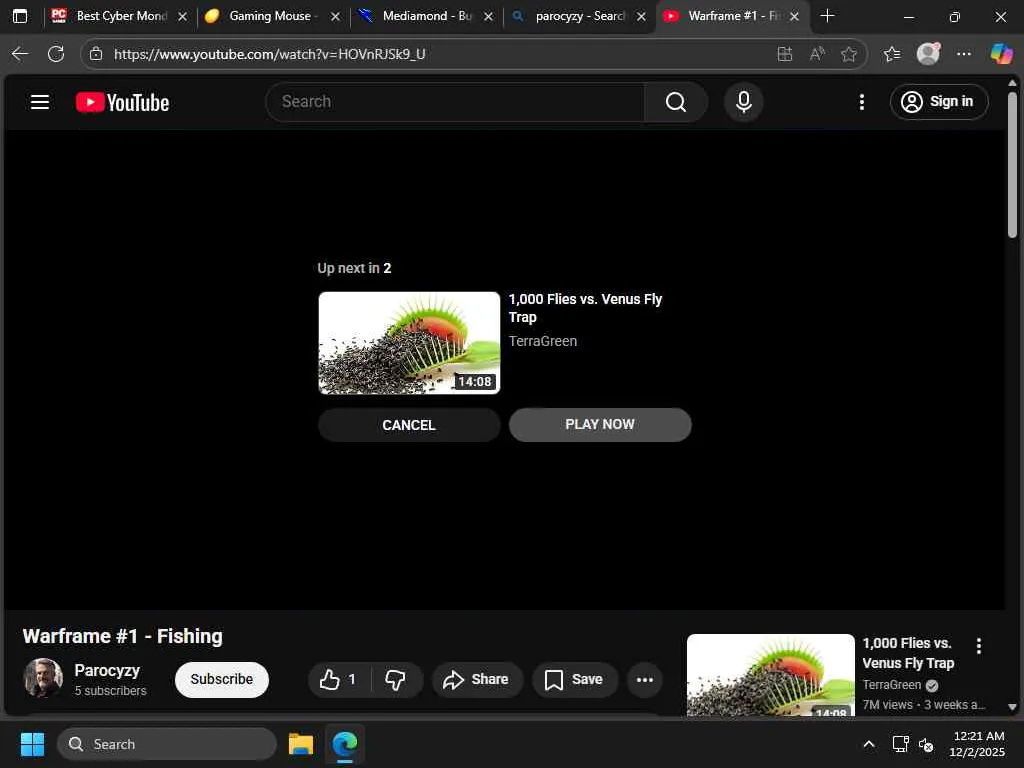Image resolution: width=1024 pixels, height=768 pixels.
Task: Open YouTube settings three-dot menu
Action: 861,102
